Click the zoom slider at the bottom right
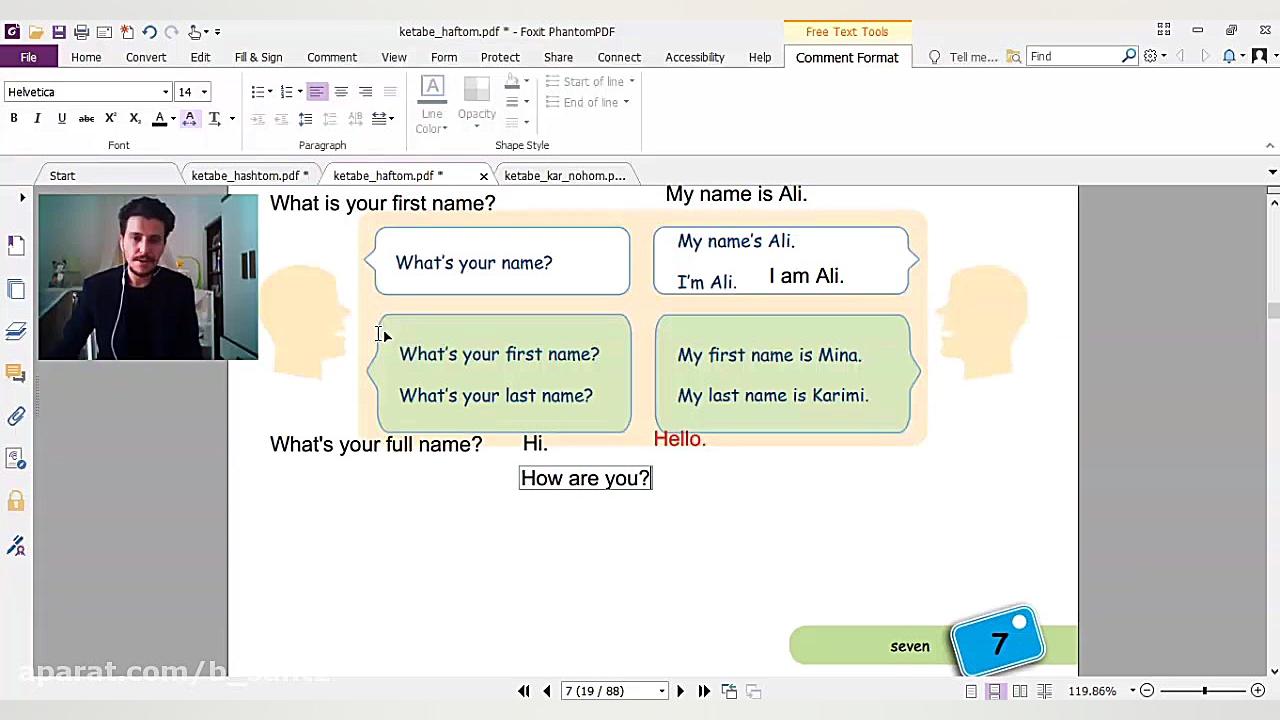This screenshot has width=1280, height=720. (1203, 691)
